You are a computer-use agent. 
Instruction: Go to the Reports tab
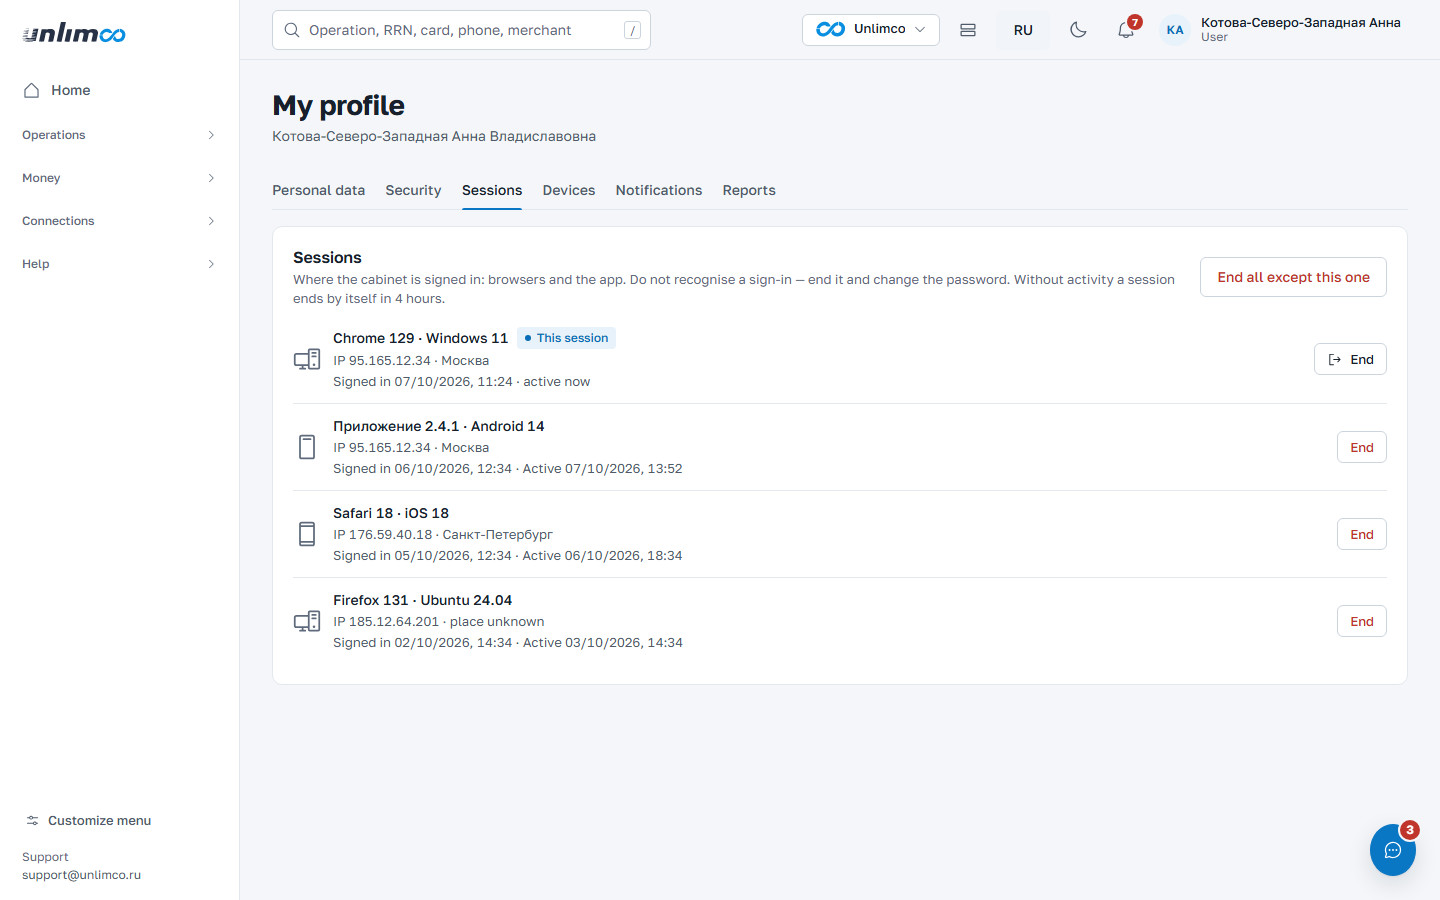(749, 190)
